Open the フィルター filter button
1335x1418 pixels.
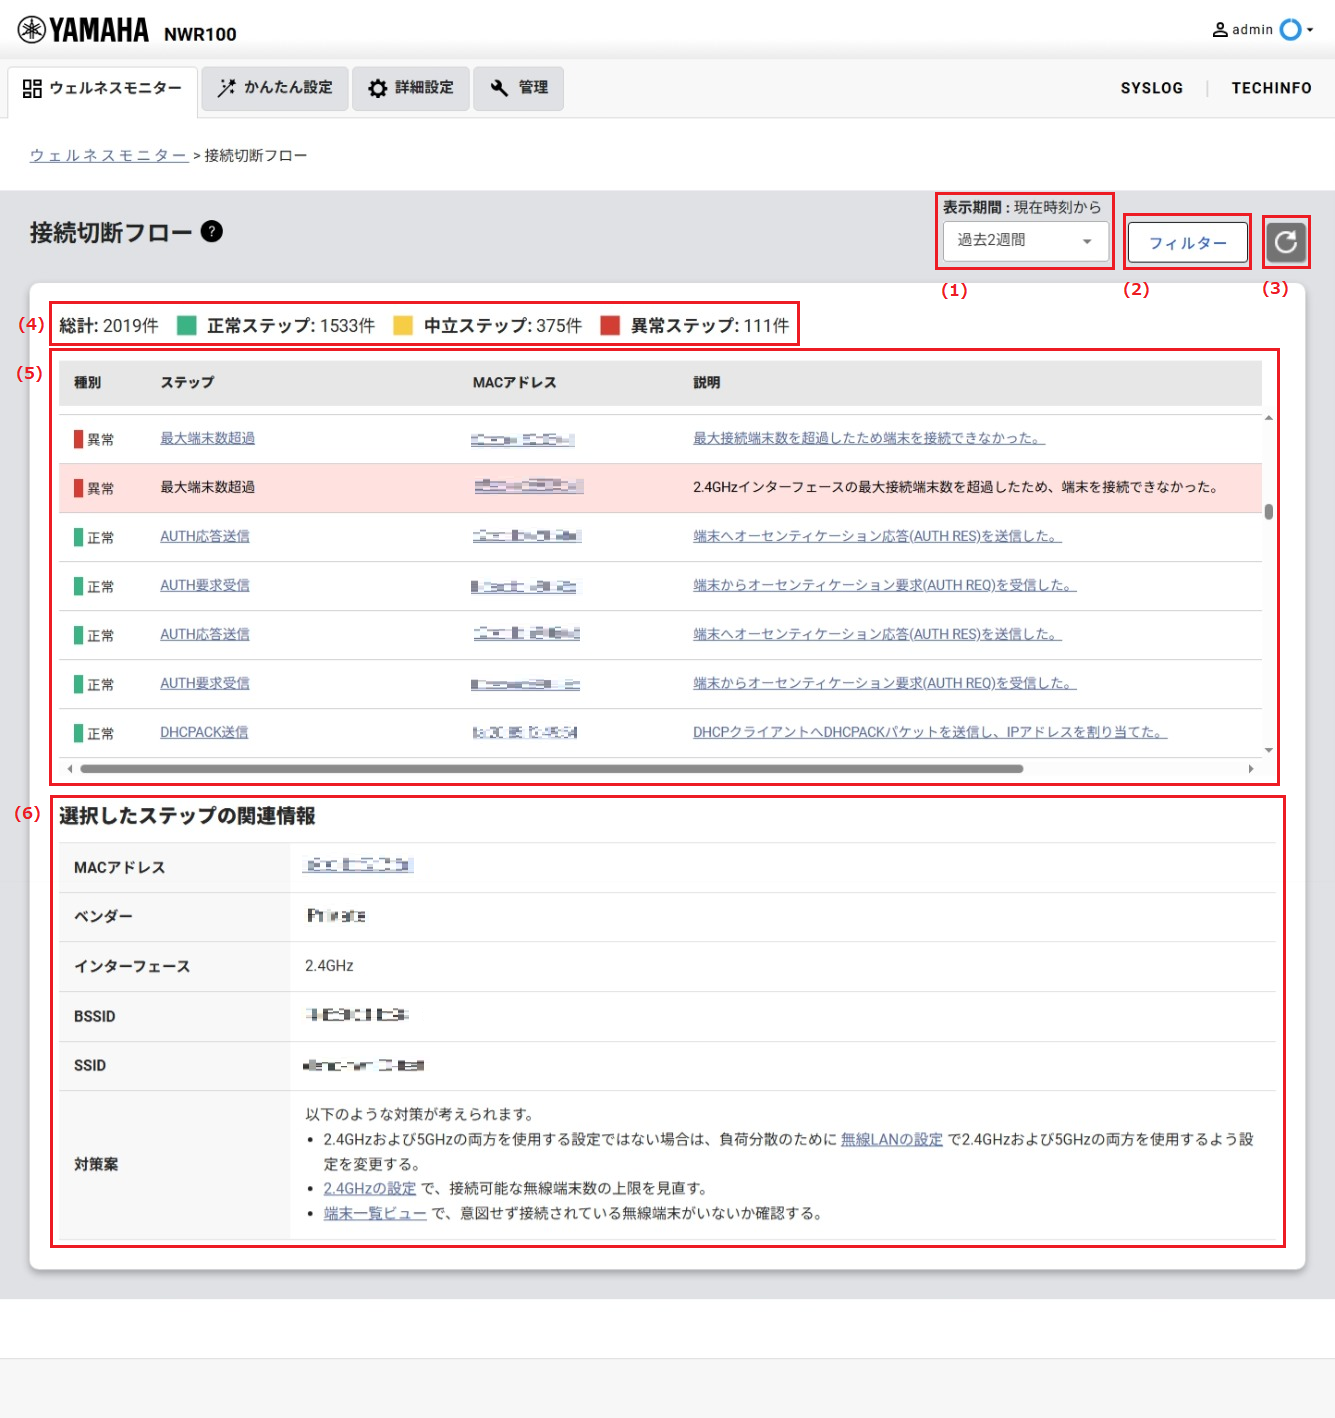click(1187, 242)
